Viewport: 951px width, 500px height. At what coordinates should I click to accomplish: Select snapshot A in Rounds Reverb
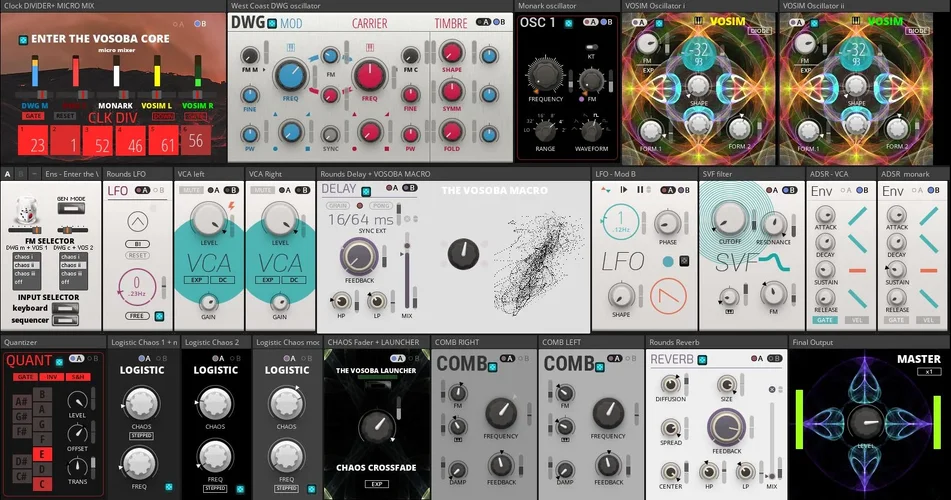(755, 359)
